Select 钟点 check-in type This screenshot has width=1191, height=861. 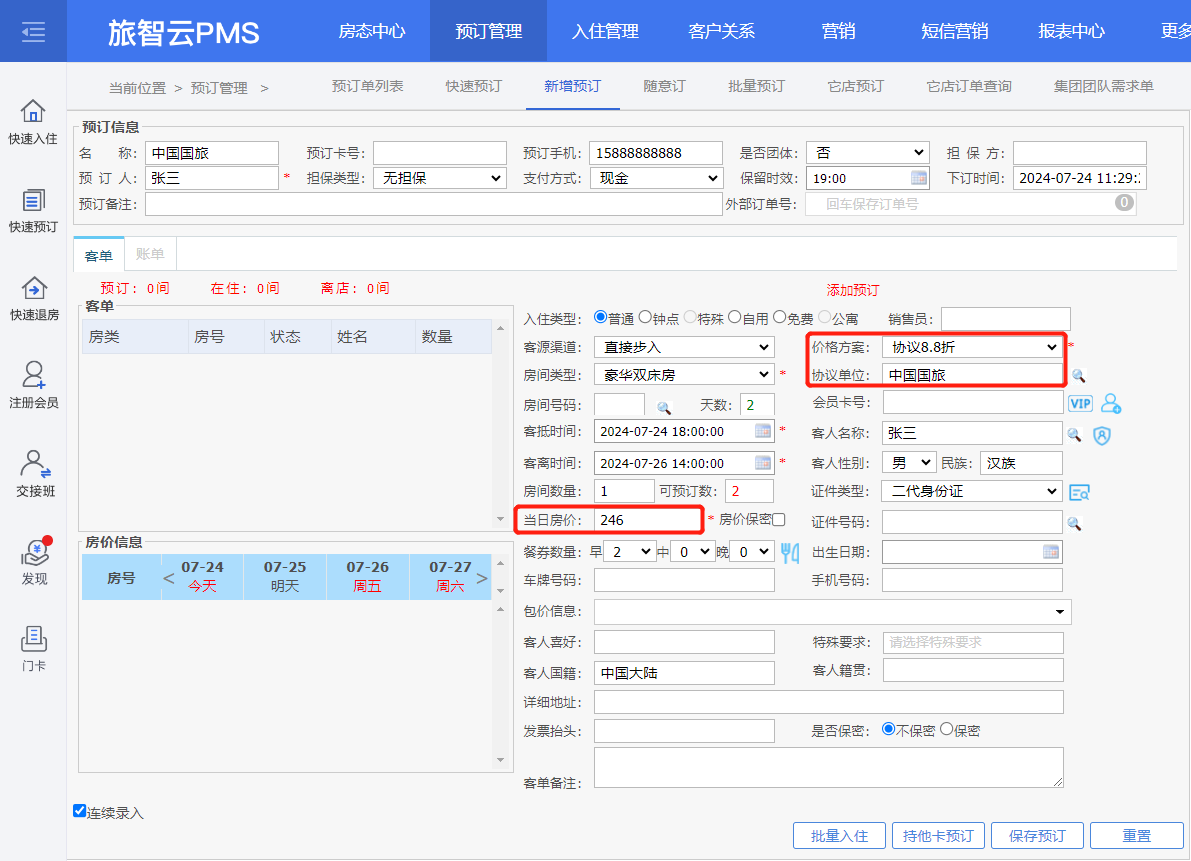tap(645, 317)
